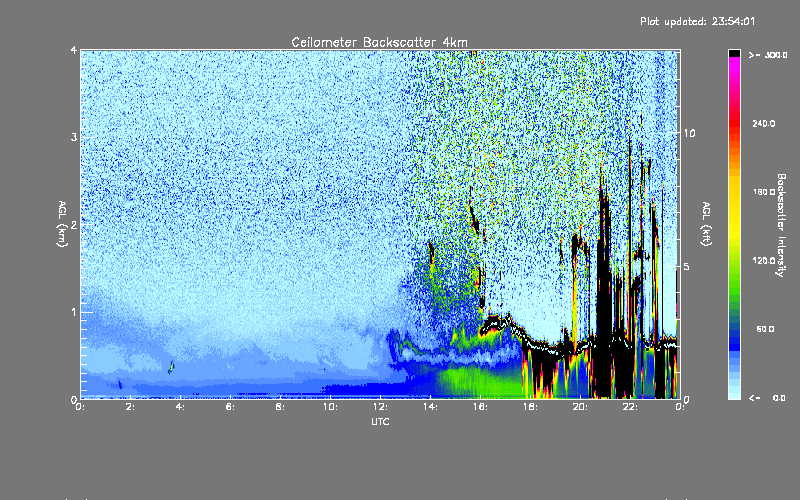
Task: Click the '6:' hour tick label
Action: tap(231, 407)
